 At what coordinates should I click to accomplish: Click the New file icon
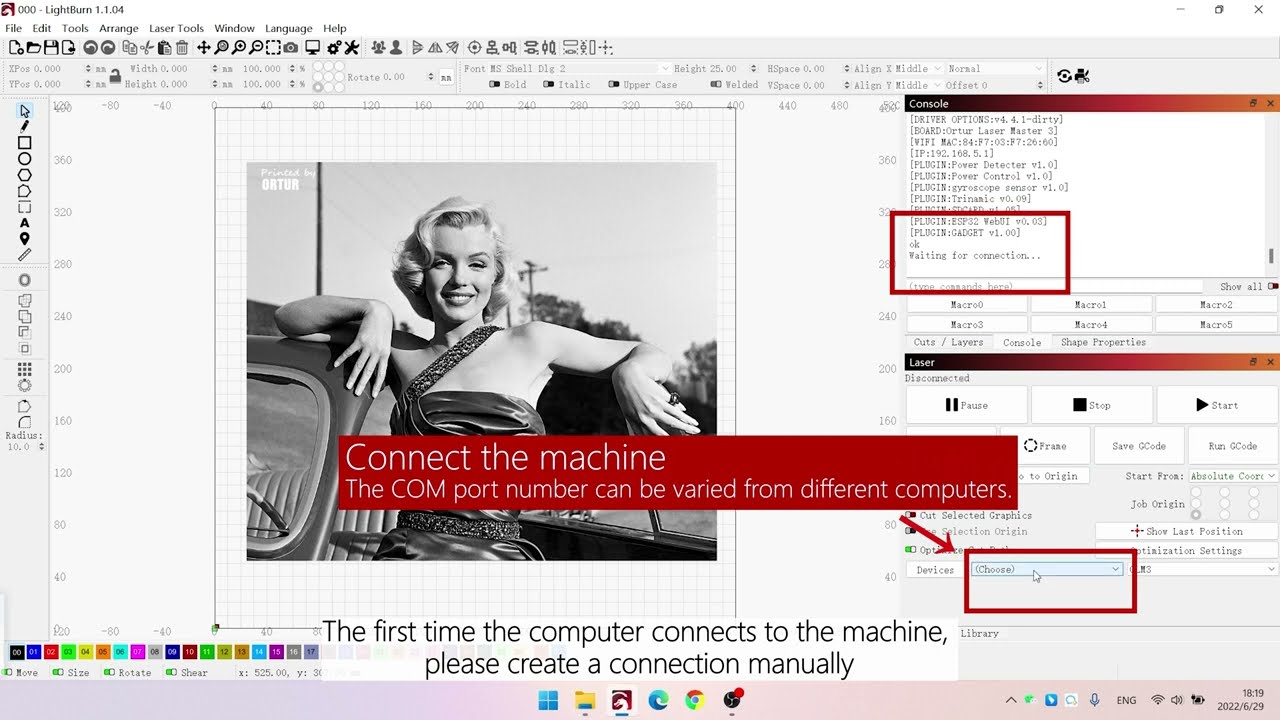click(x=16, y=47)
